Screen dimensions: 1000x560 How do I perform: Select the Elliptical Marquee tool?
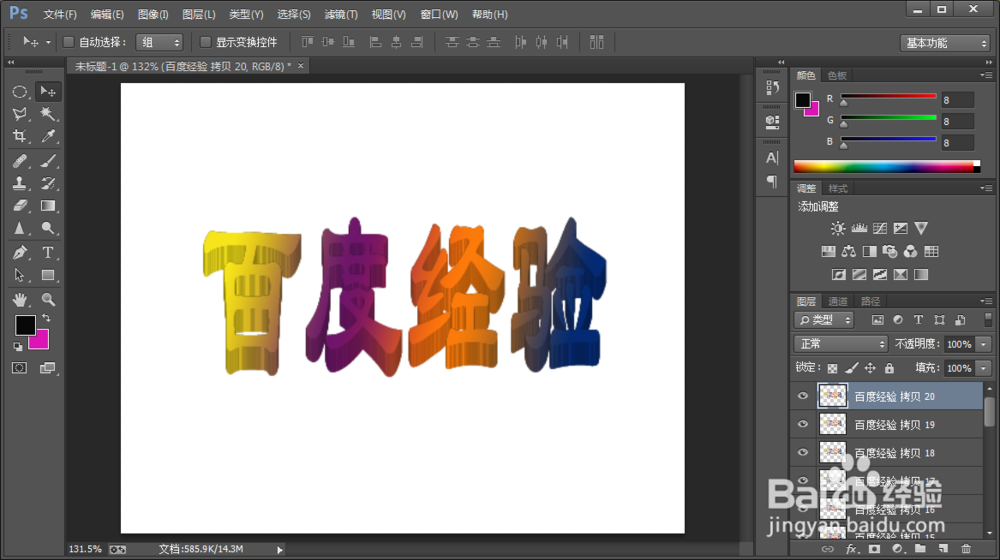click(x=20, y=92)
